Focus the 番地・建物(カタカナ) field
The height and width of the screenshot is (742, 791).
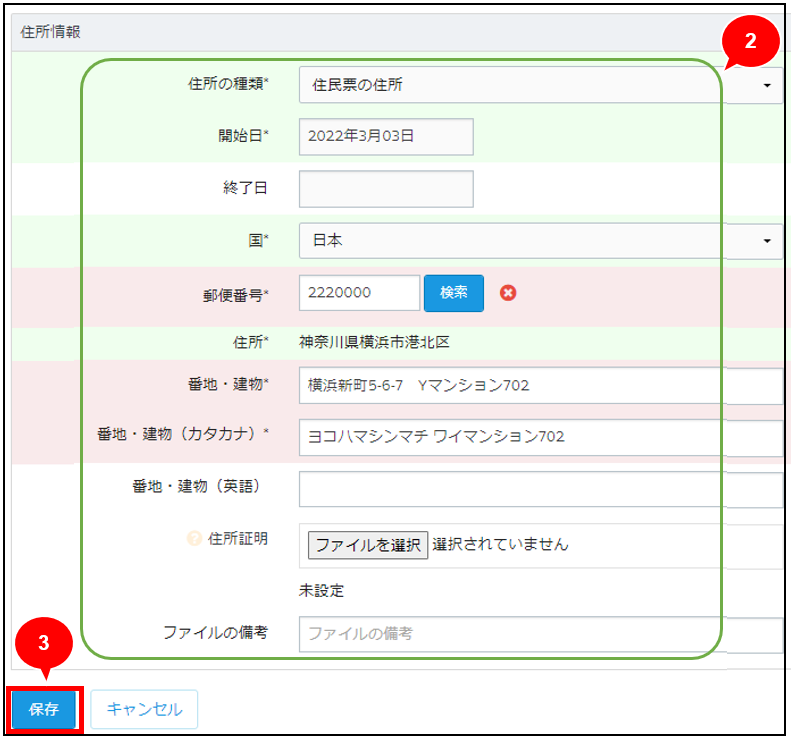click(x=540, y=437)
